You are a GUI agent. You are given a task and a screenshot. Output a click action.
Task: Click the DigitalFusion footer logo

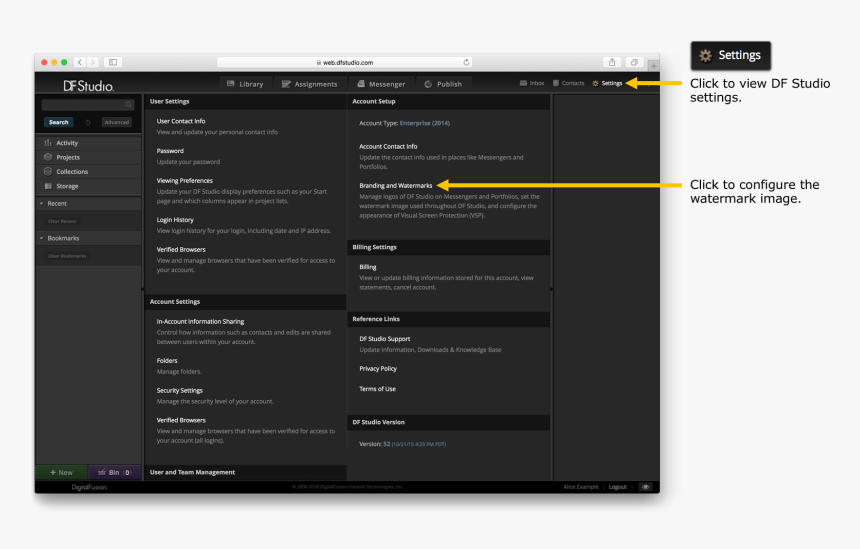89,487
